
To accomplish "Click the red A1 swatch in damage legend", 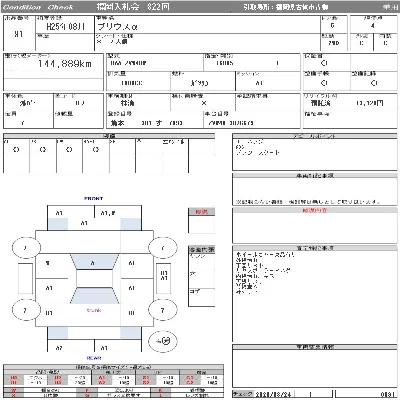I will coord(102,378).
